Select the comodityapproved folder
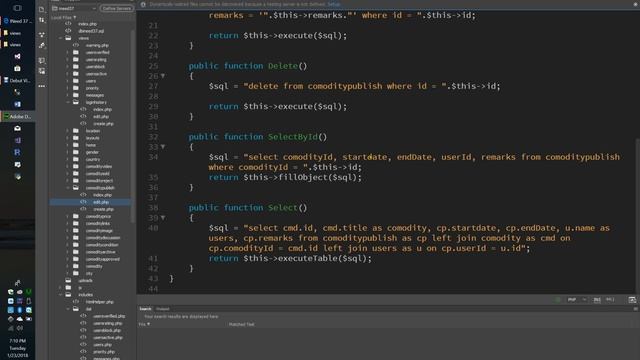The image size is (640, 360). (x=102, y=259)
